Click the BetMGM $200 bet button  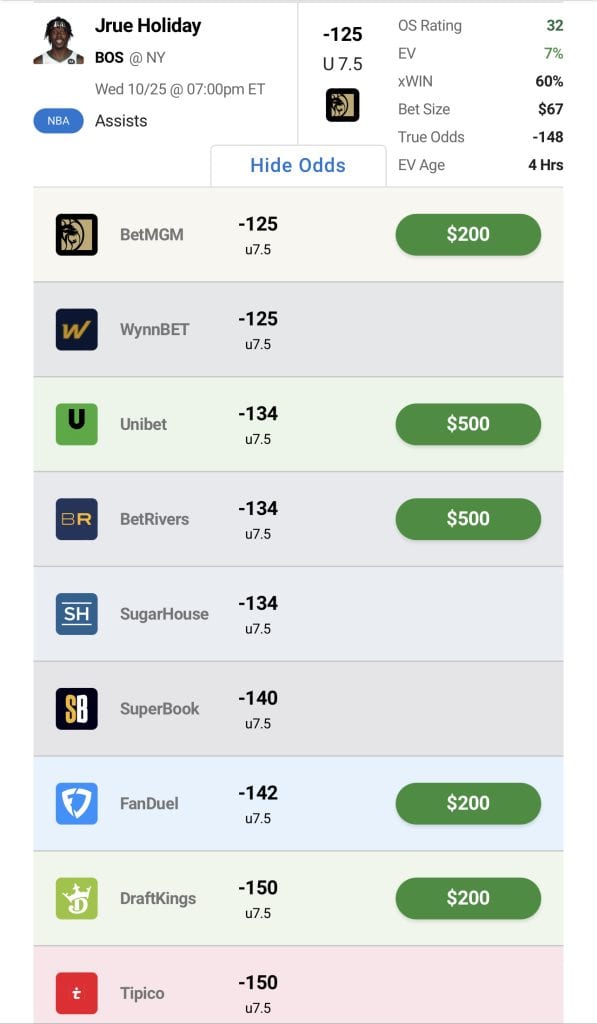coord(468,234)
